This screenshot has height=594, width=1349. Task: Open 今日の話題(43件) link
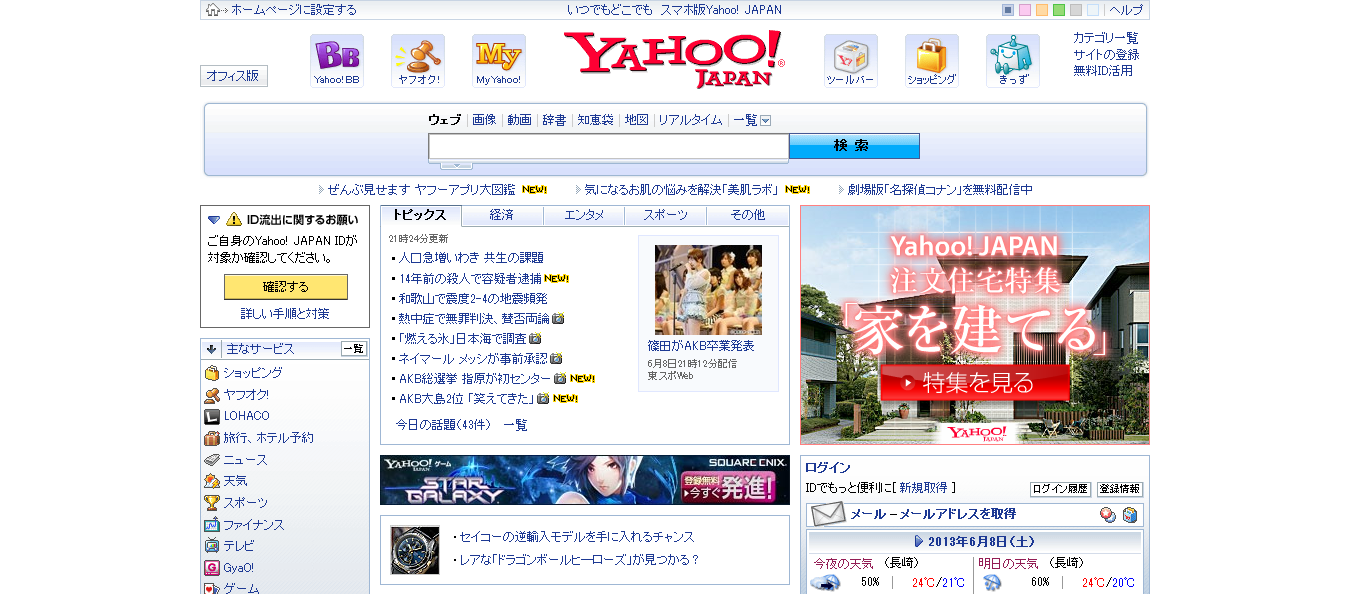pyautogui.click(x=444, y=425)
